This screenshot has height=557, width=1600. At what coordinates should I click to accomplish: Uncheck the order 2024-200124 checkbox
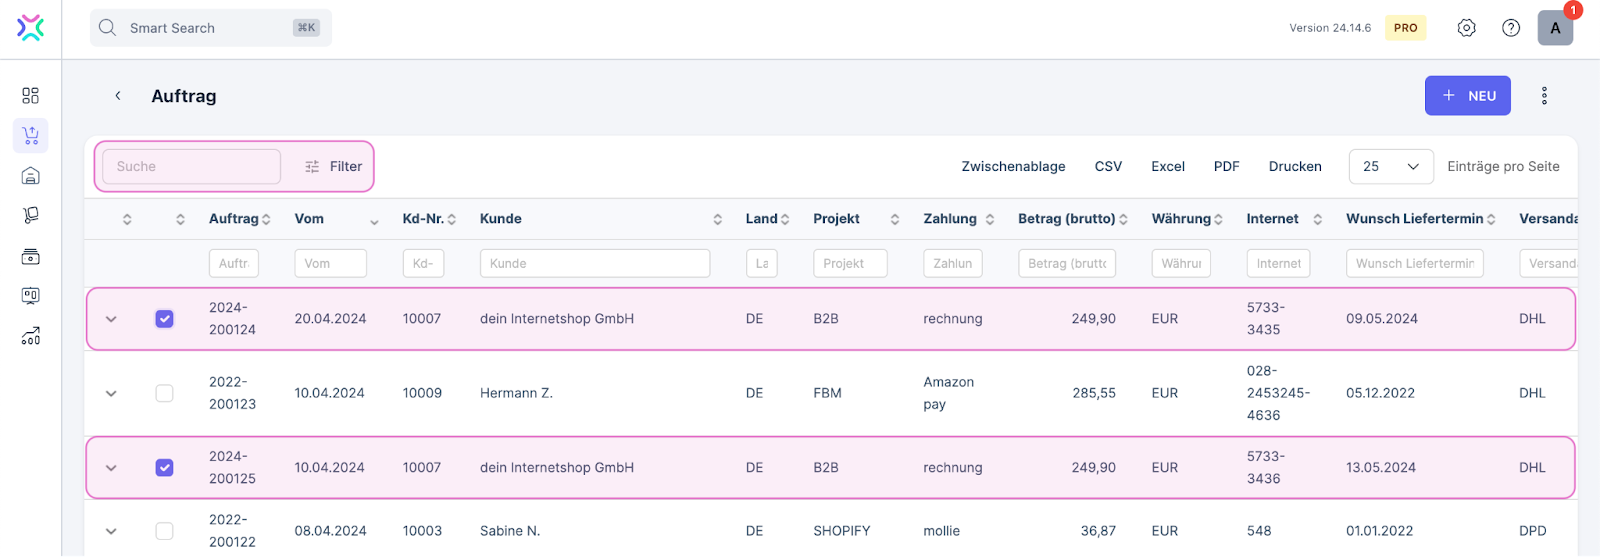pyautogui.click(x=165, y=319)
